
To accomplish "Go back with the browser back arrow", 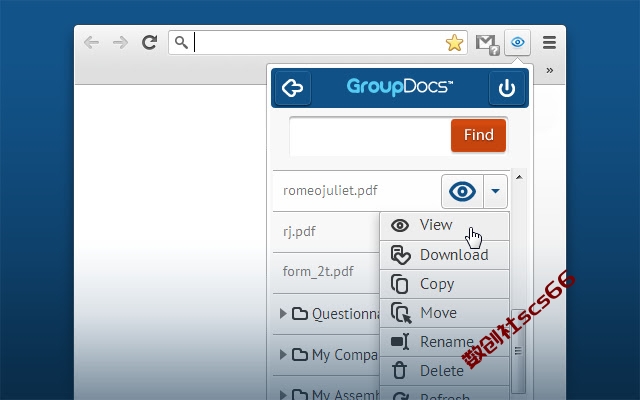I will (x=91, y=42).
